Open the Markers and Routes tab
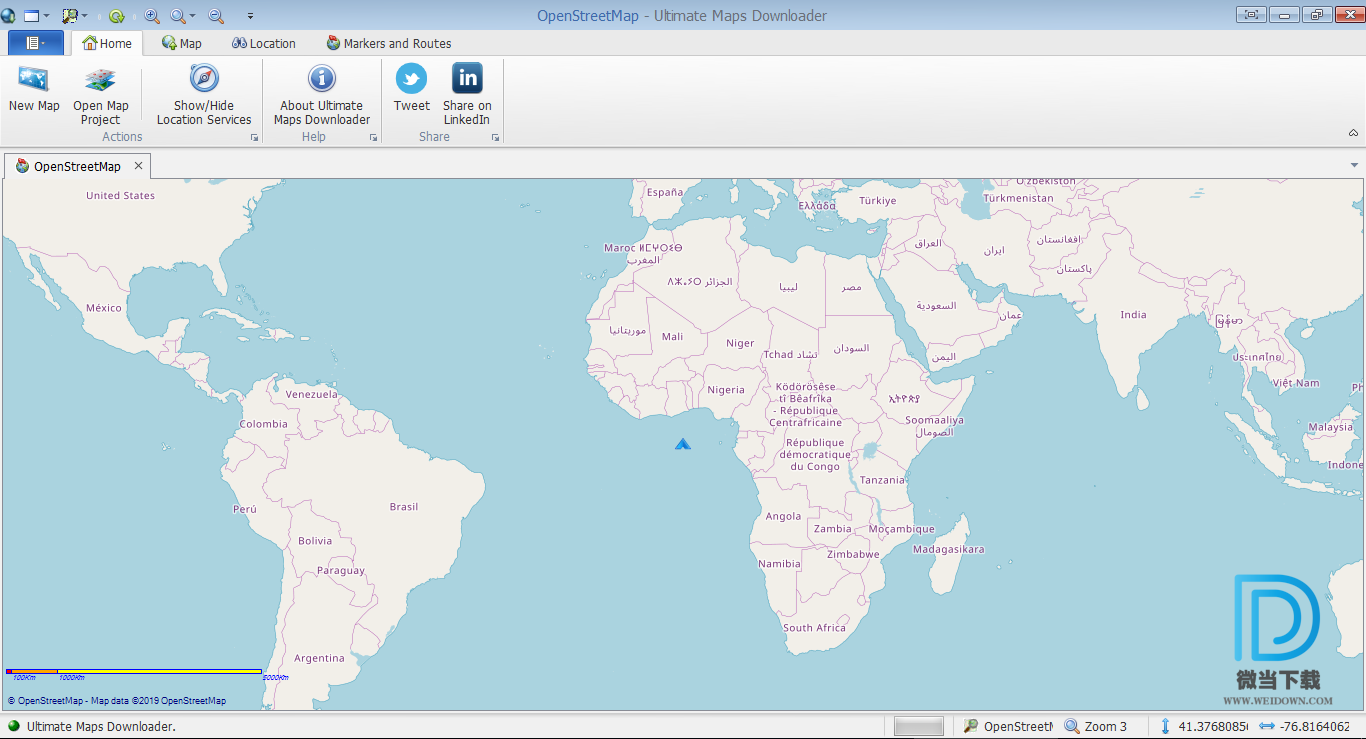The height and width of the screenshot is (739, 1366). point(389,43)
